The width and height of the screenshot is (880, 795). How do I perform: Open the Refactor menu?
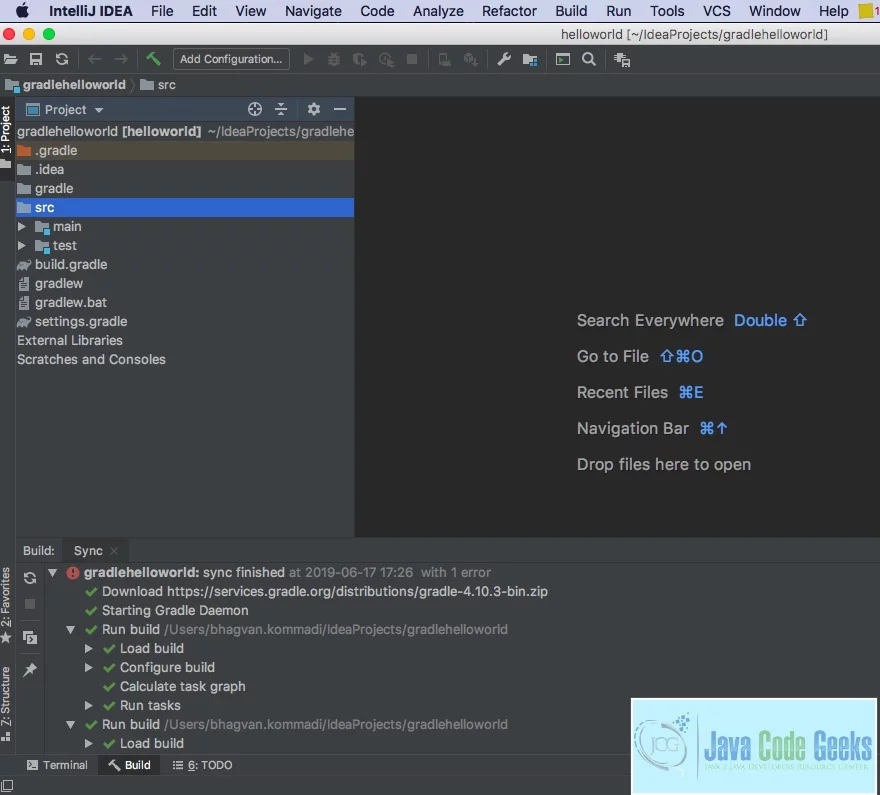(x=509, y=11)
